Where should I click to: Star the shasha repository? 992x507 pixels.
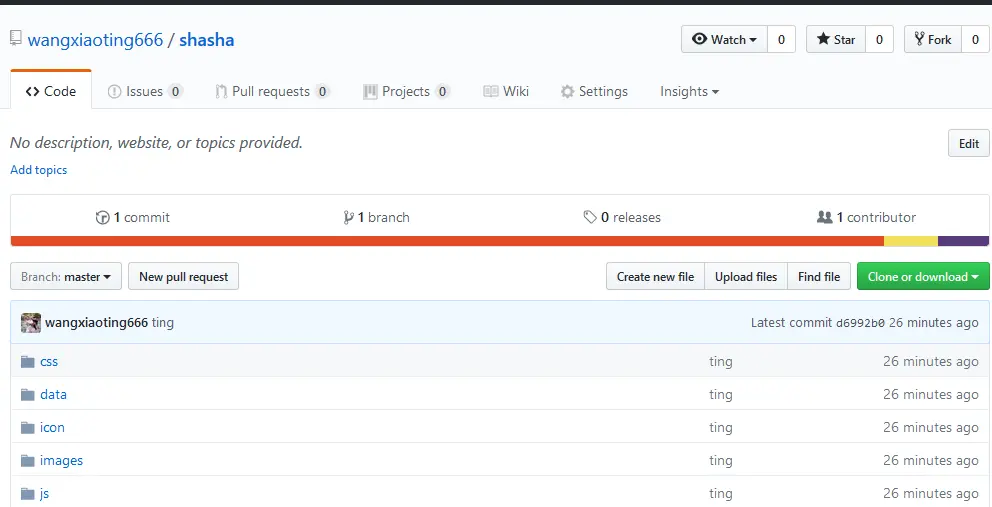836,39
